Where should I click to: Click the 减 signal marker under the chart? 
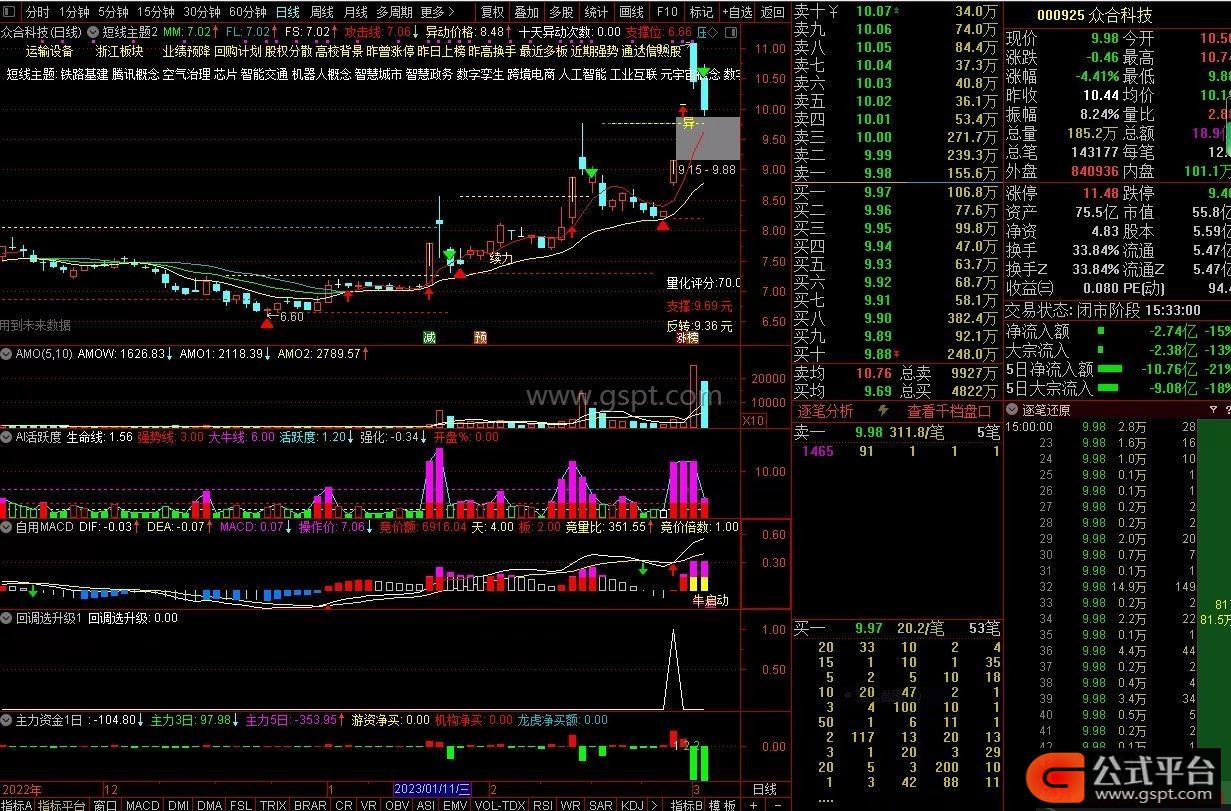[430, 337]
